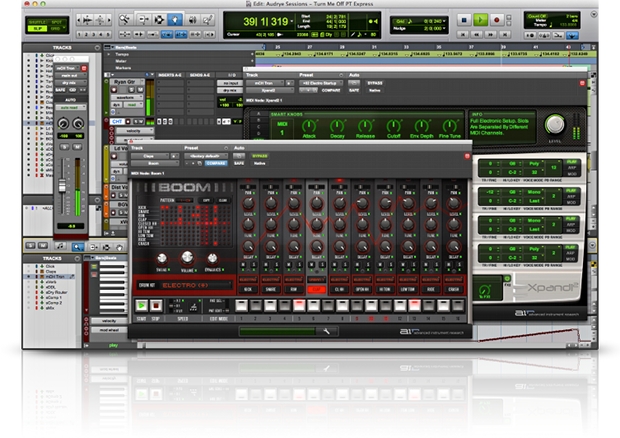Open the mCH Tron track selector in Xpand!2 window
This screenshot has width=620, height=438.
tap(265, 83)
